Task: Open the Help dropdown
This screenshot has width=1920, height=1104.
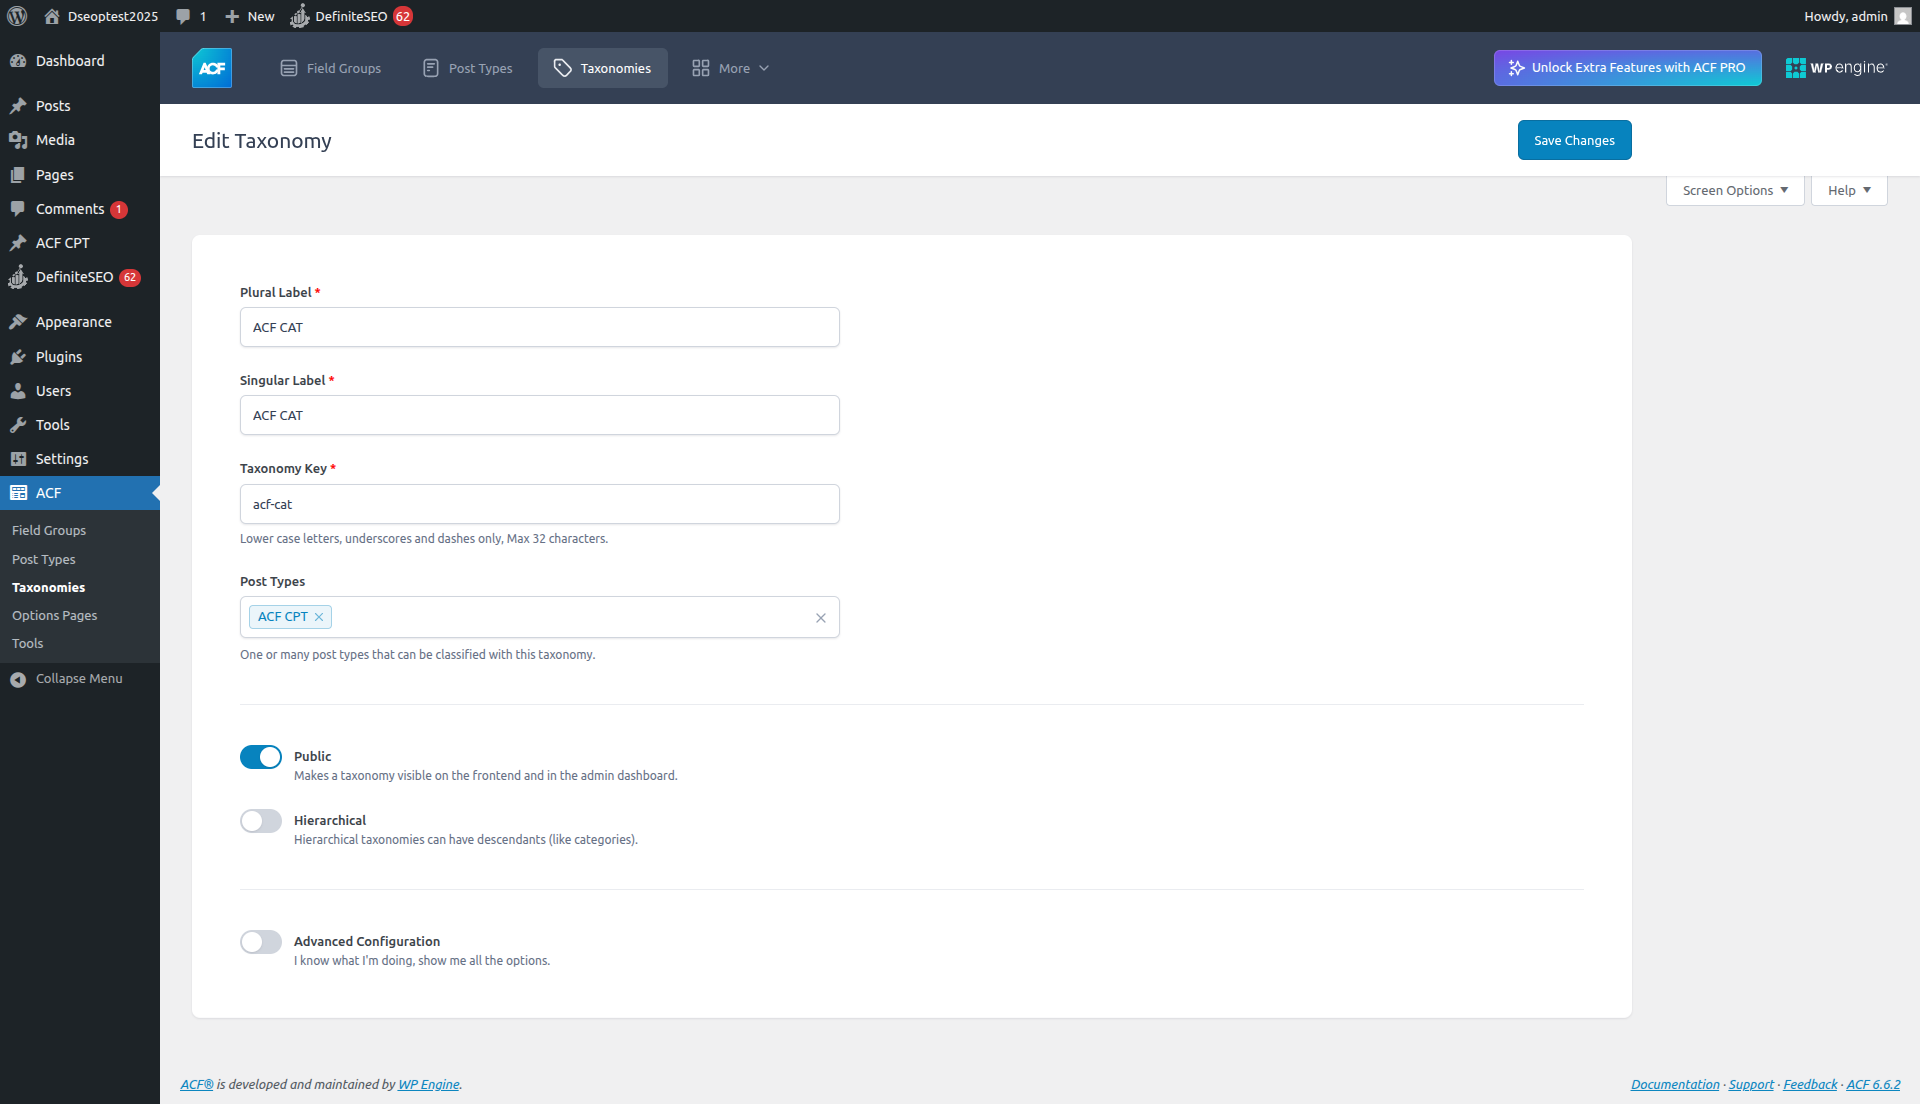Action: click(x=1848, y=190)
